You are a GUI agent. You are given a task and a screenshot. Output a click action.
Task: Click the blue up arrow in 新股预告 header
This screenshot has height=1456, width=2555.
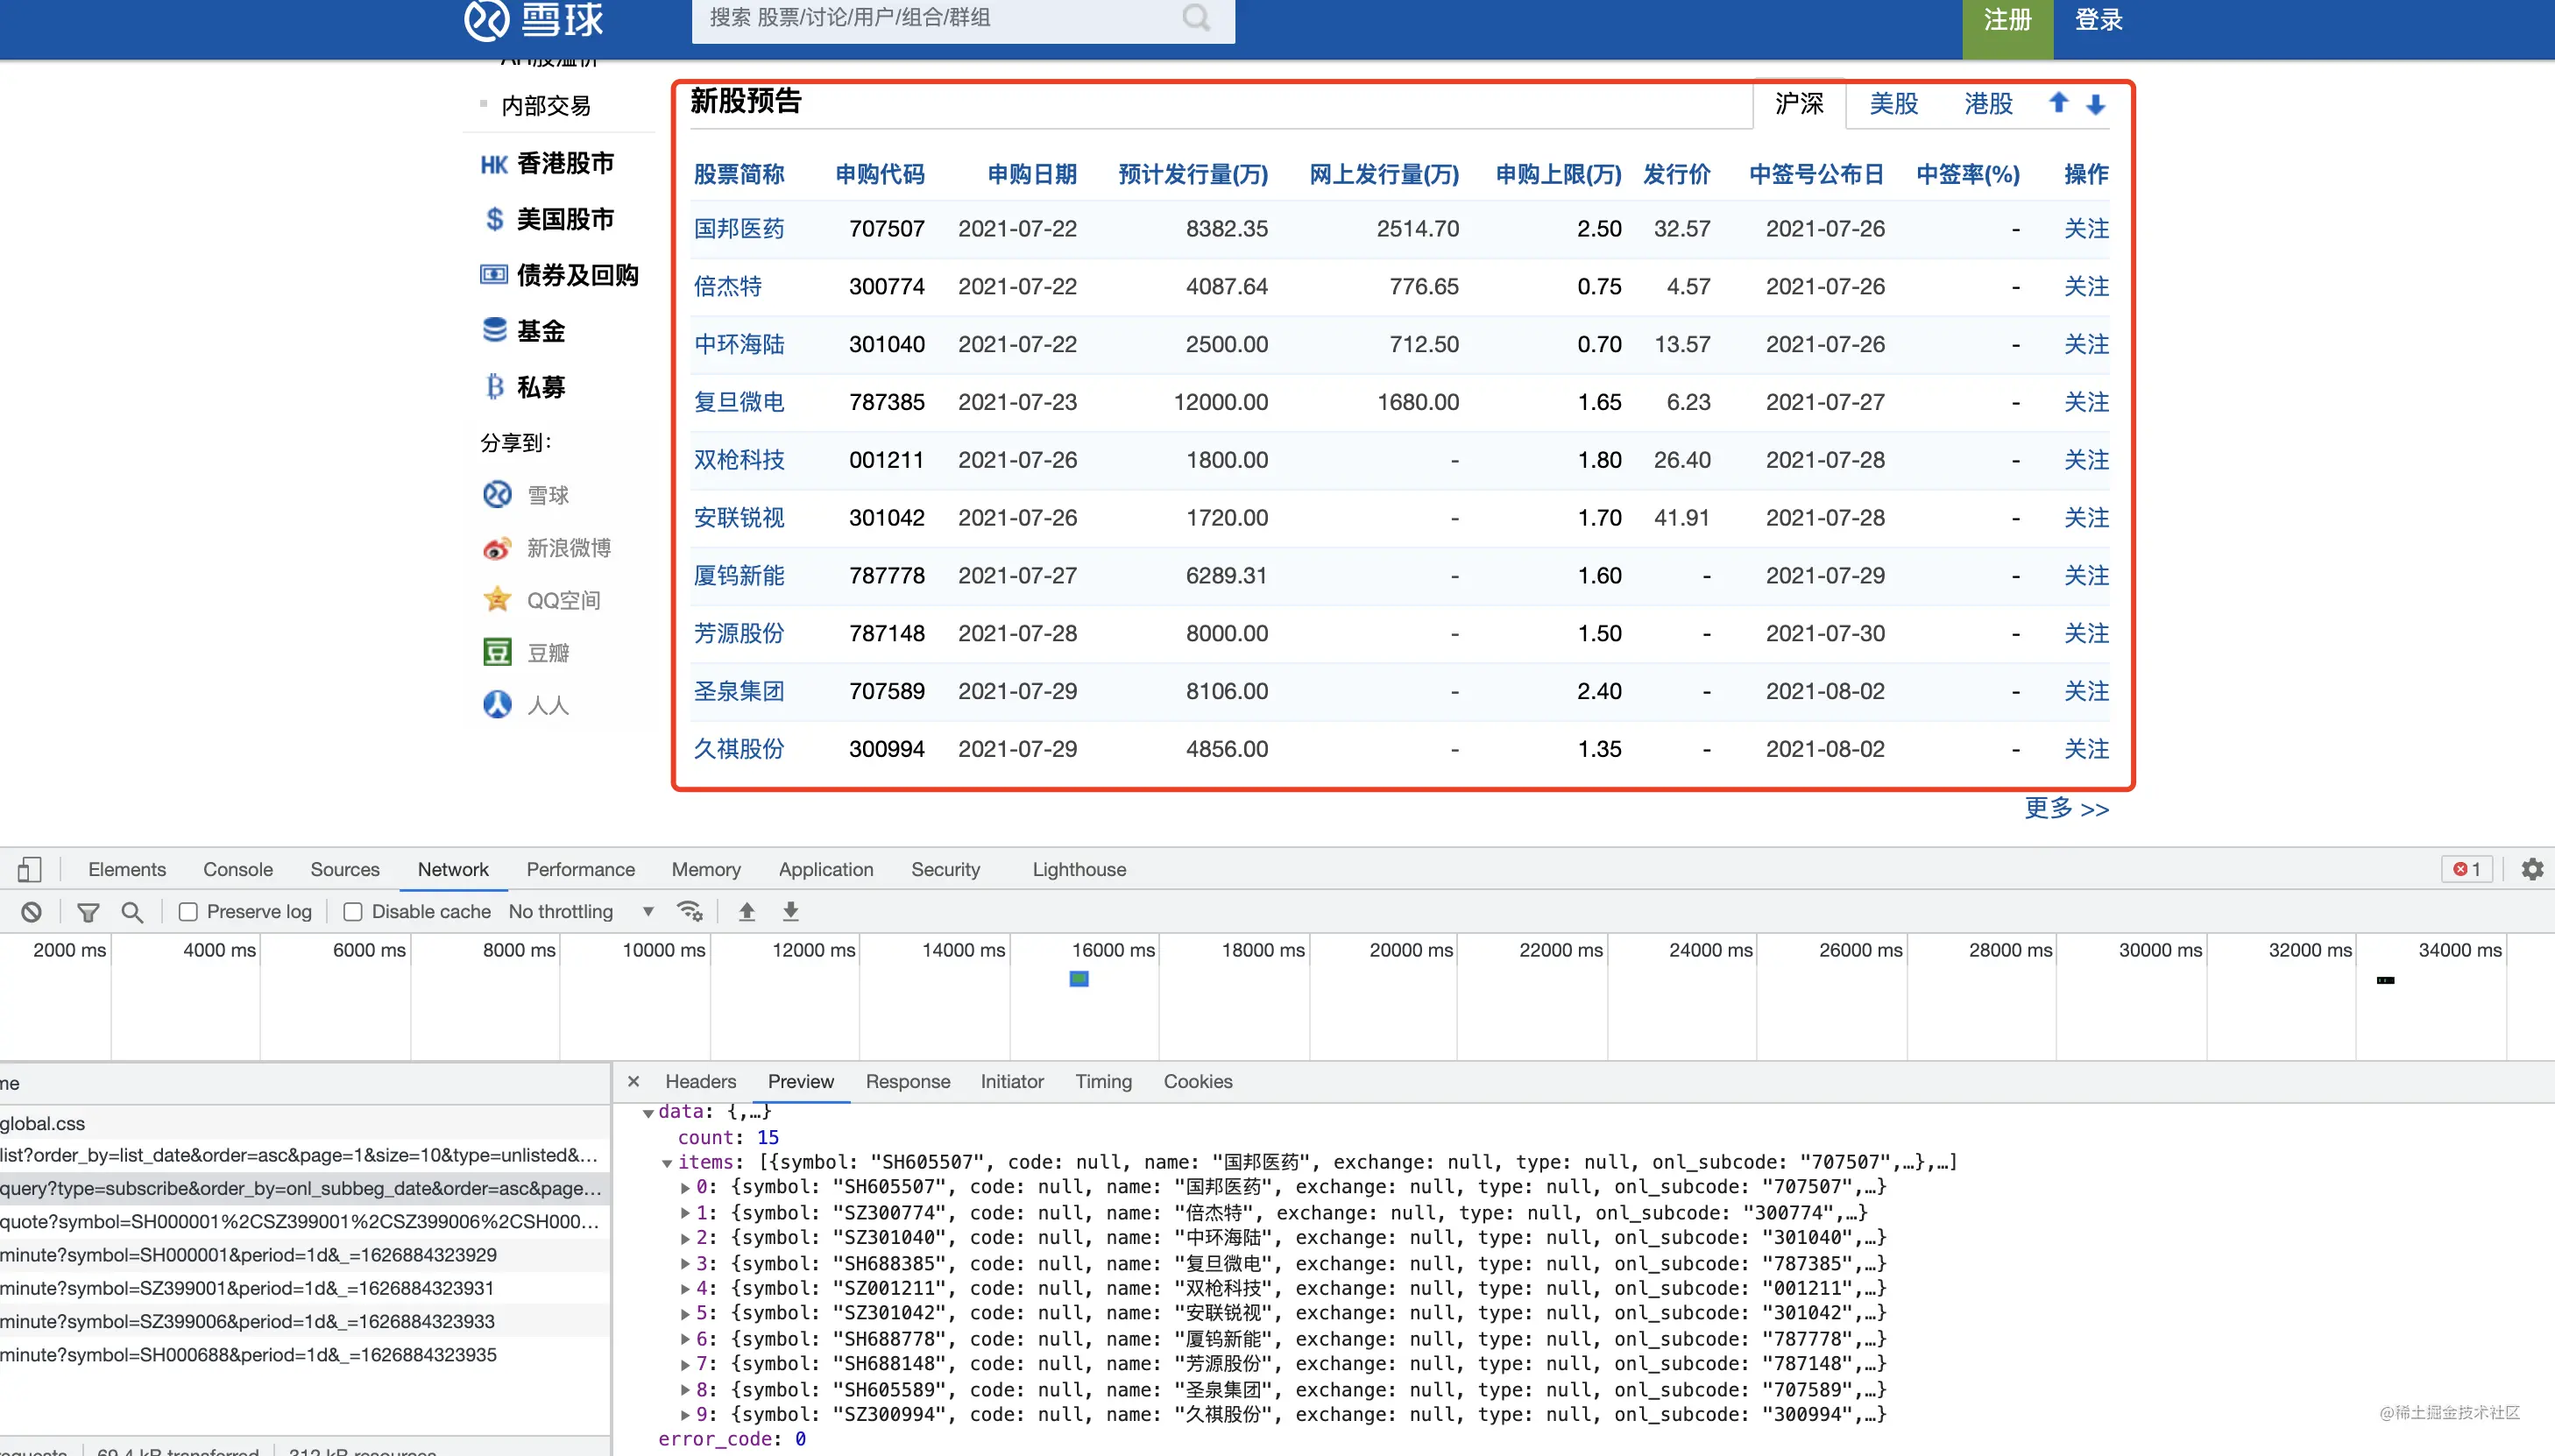(x=2058, y=103)
